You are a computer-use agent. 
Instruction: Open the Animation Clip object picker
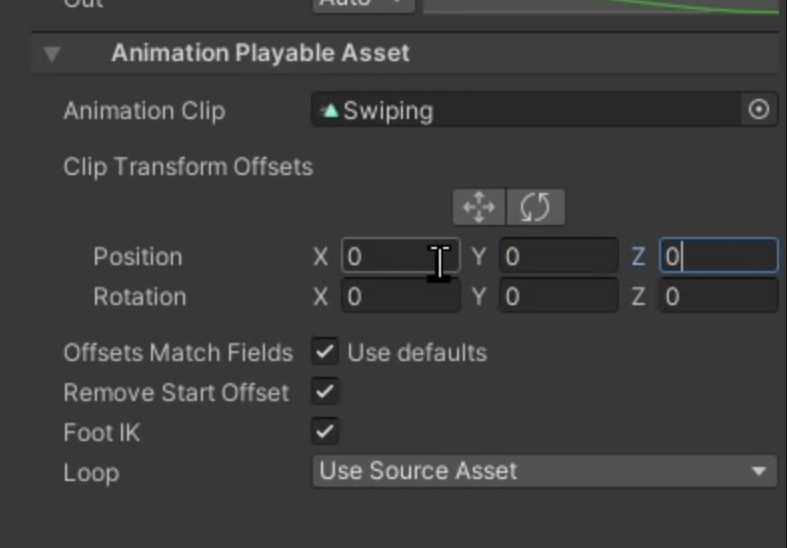pos(759,110)
